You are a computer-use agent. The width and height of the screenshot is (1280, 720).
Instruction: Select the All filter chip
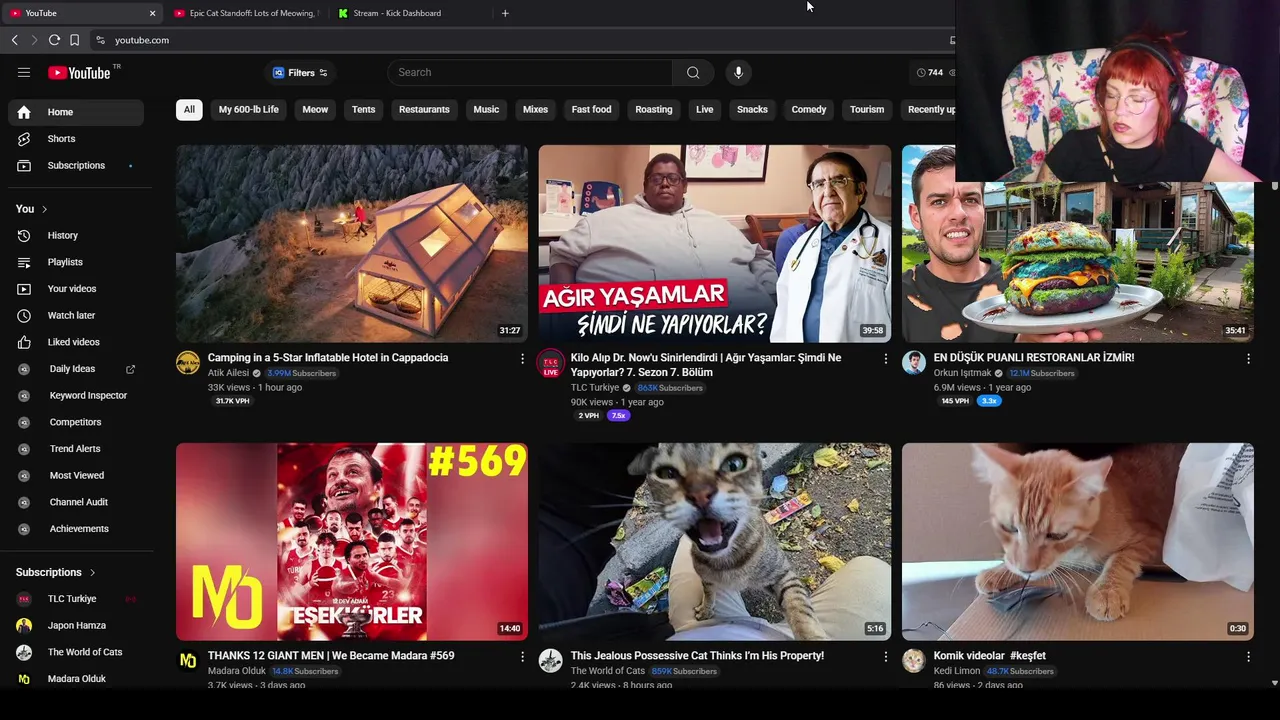(x=189, y=109)
